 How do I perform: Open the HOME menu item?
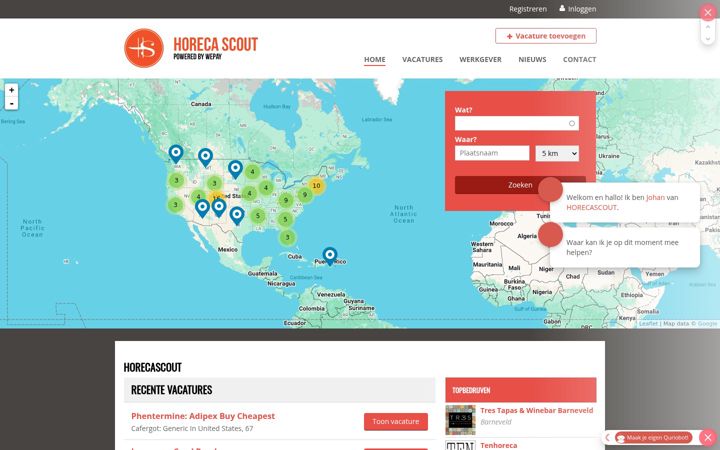coord(375,60)
